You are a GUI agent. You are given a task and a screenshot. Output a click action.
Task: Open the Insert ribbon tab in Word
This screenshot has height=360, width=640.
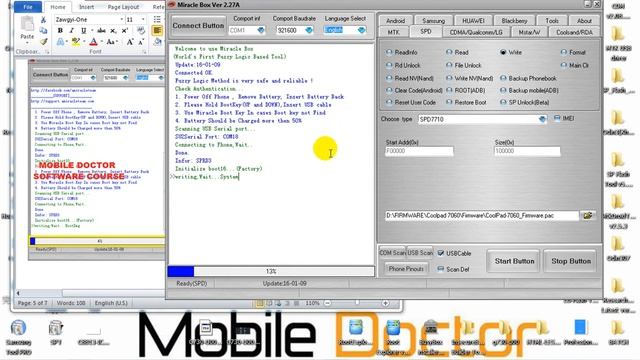[86, 7]
